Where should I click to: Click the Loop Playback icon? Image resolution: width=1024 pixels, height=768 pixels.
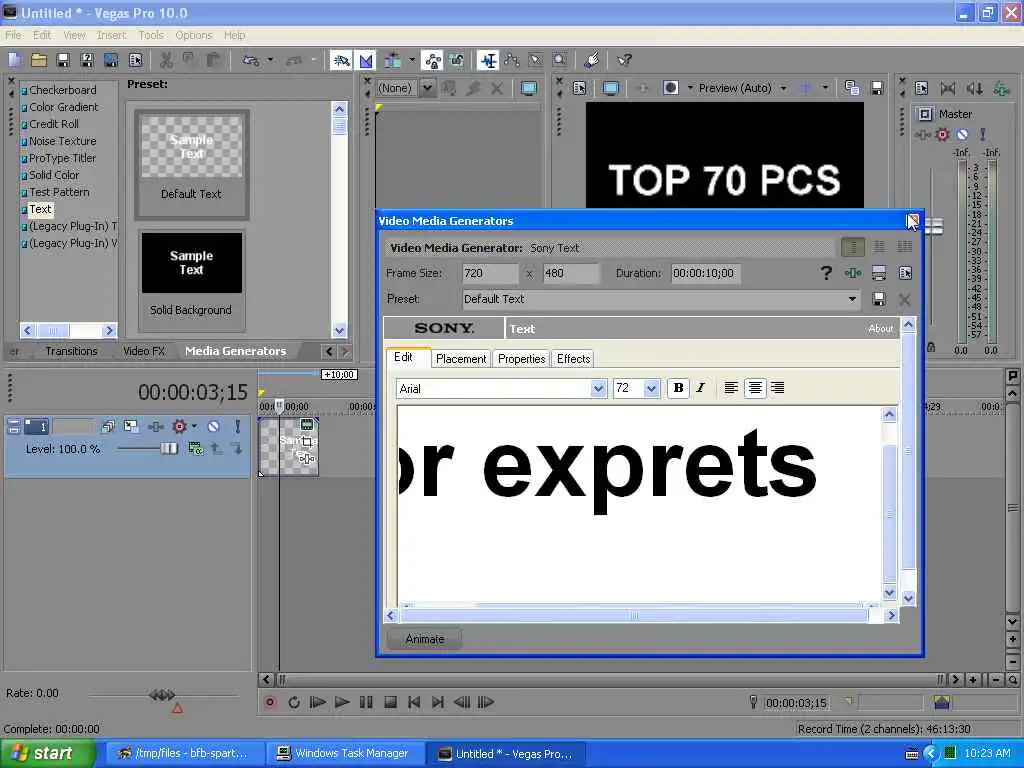(294, 703)
